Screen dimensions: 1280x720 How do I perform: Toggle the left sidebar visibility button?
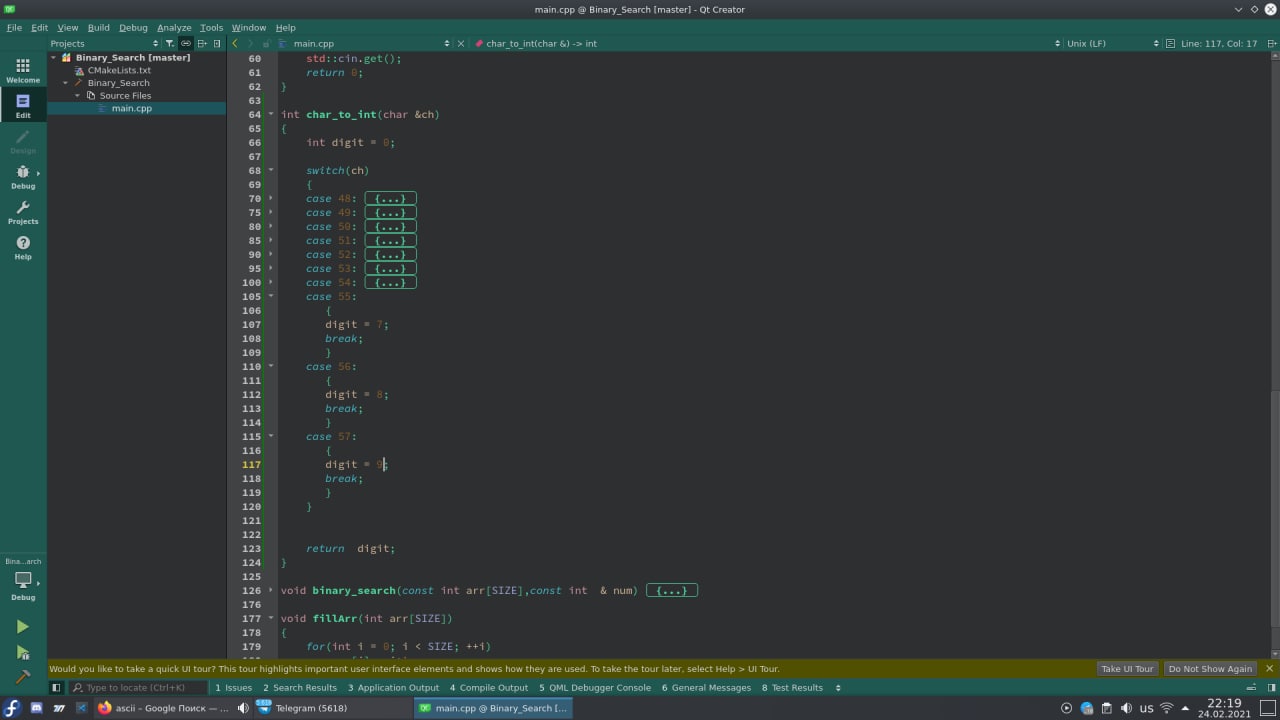[x=56, y=688]
